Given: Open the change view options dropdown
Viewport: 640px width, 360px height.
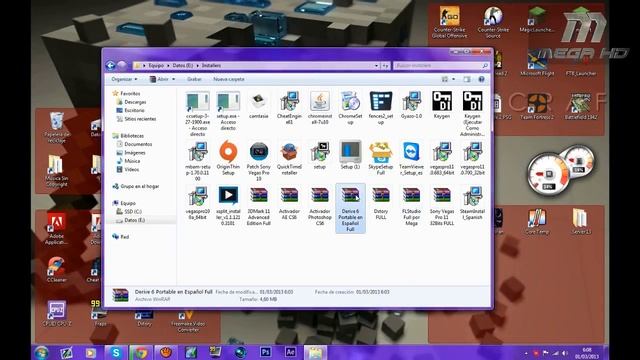Looking at the screenshot, I should pos(453,79).
